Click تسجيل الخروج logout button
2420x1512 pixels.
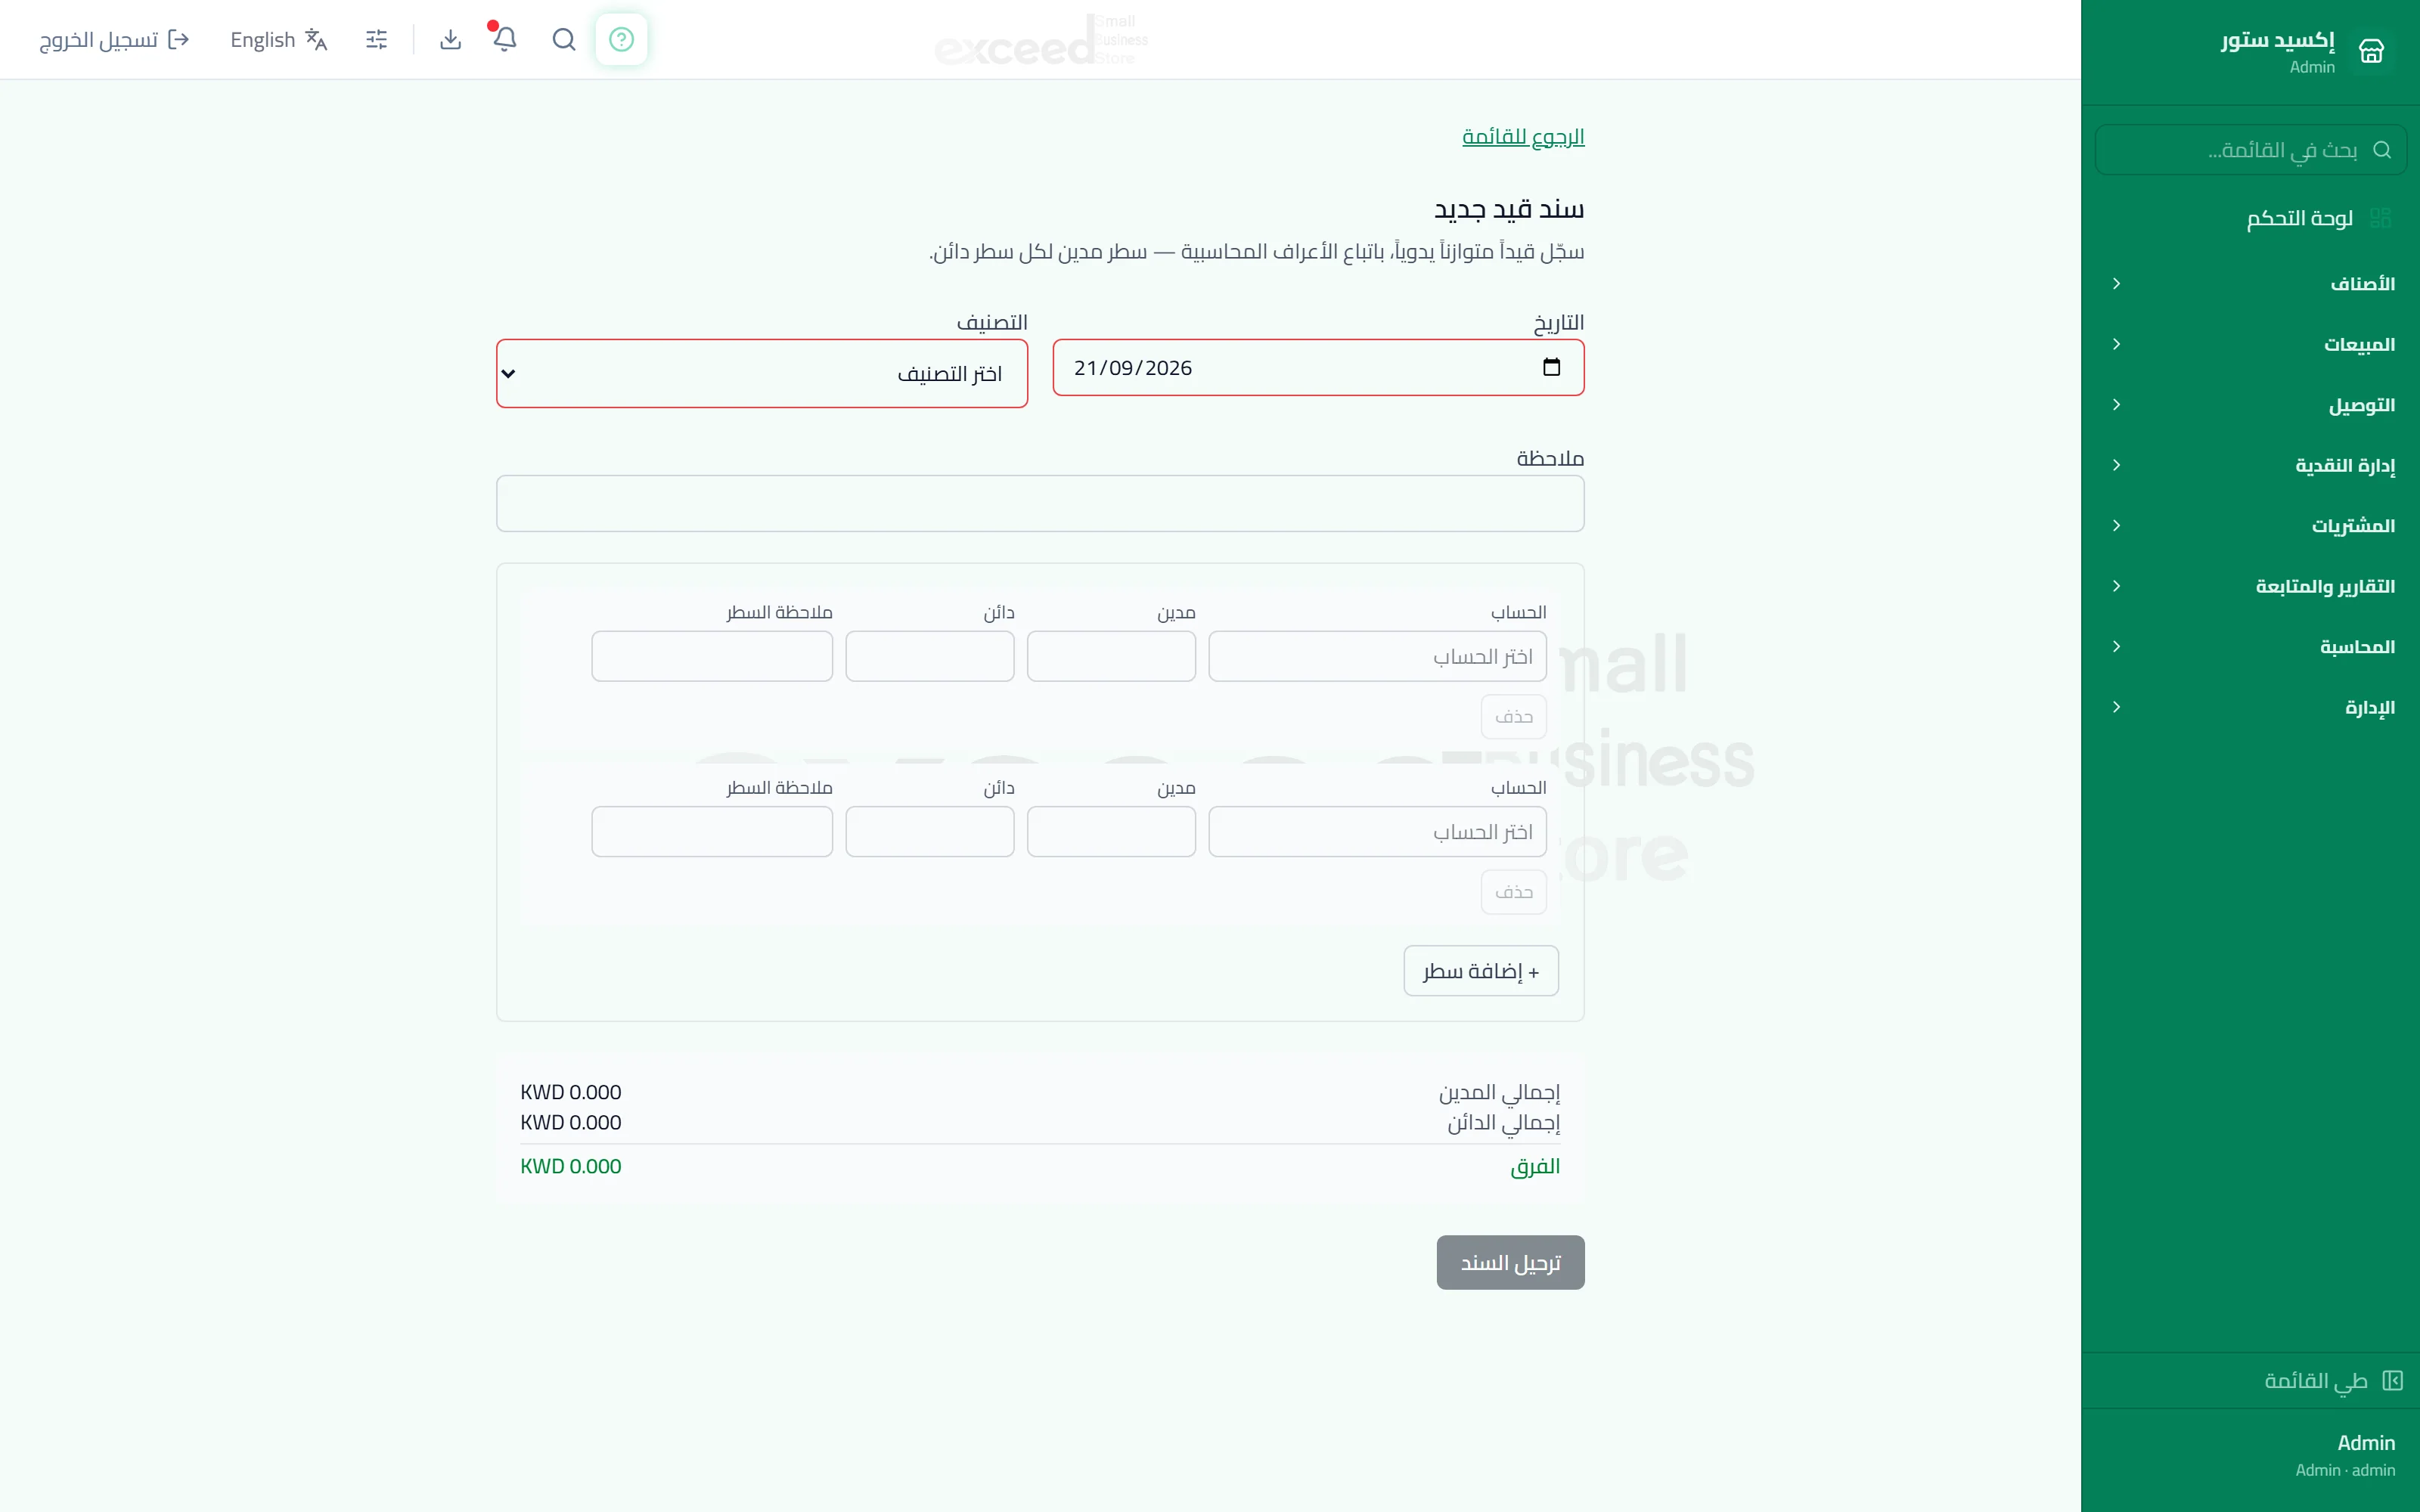click(114, 39)
